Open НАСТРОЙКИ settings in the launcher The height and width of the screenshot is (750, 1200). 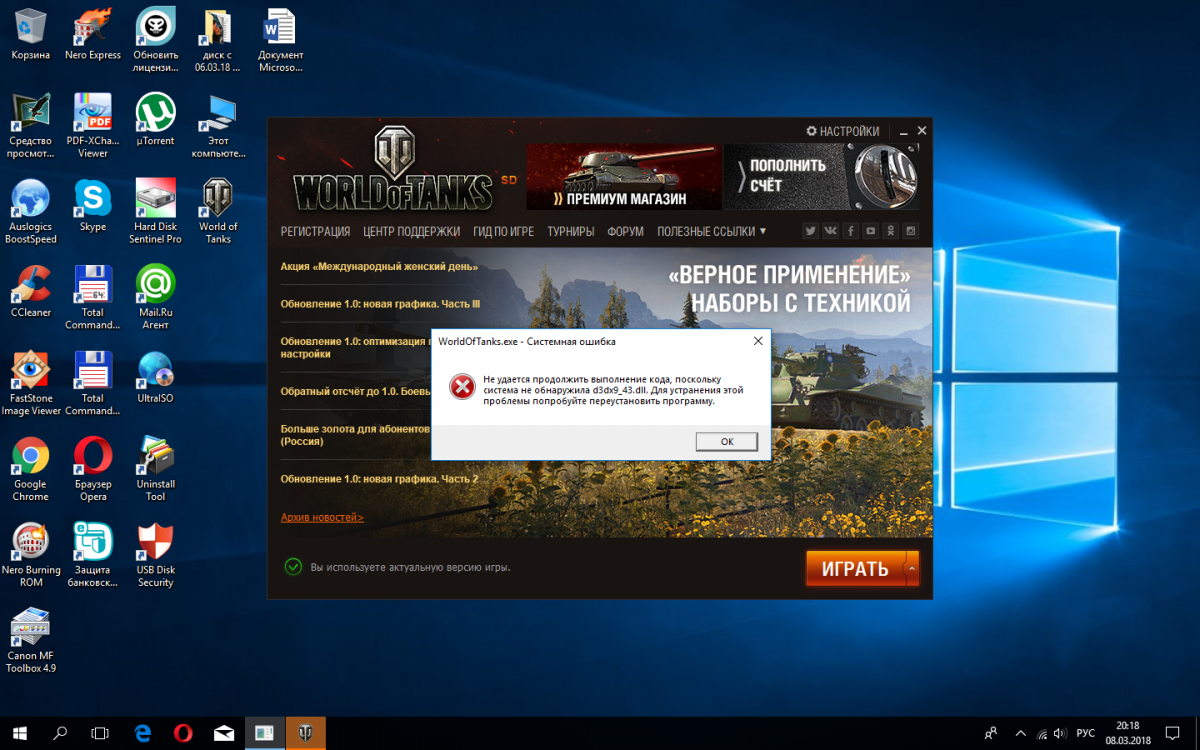click(x=843, y=131)
